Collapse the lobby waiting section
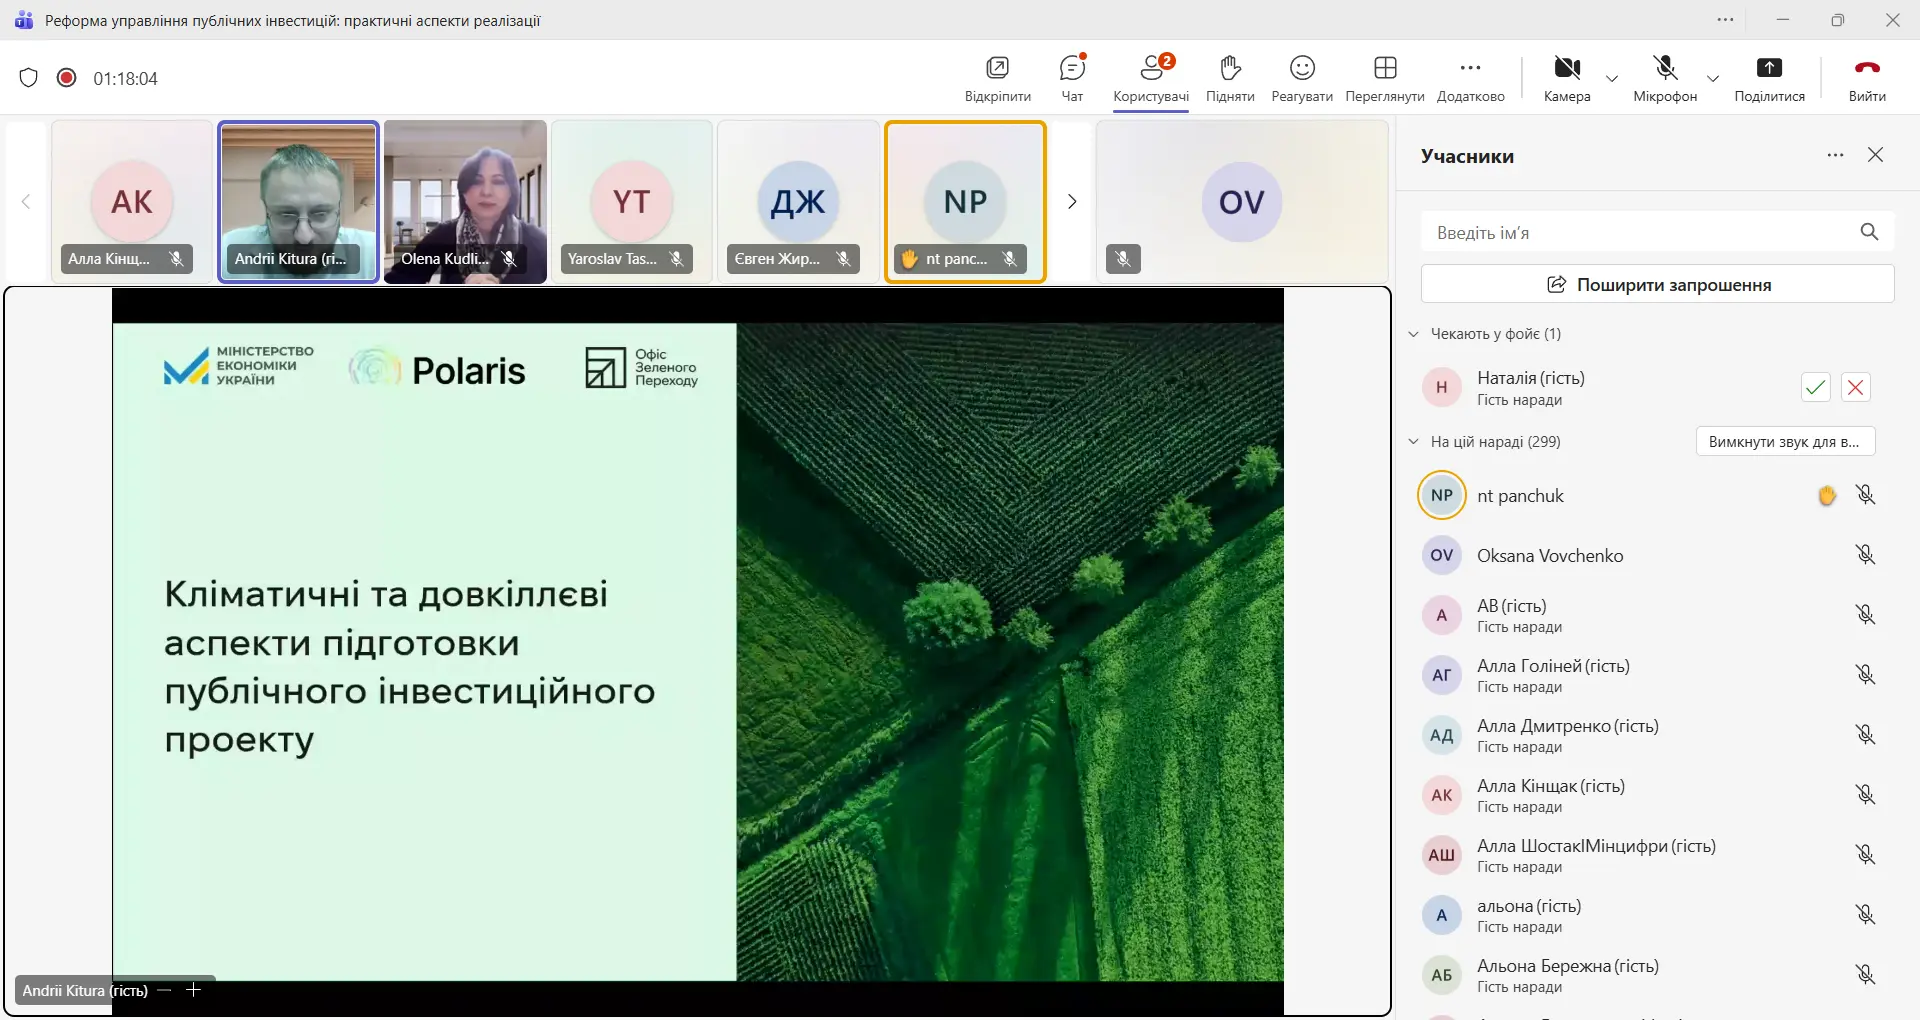The height and width of the screenshot is (1020, 1920). (x=1413, y=334)
